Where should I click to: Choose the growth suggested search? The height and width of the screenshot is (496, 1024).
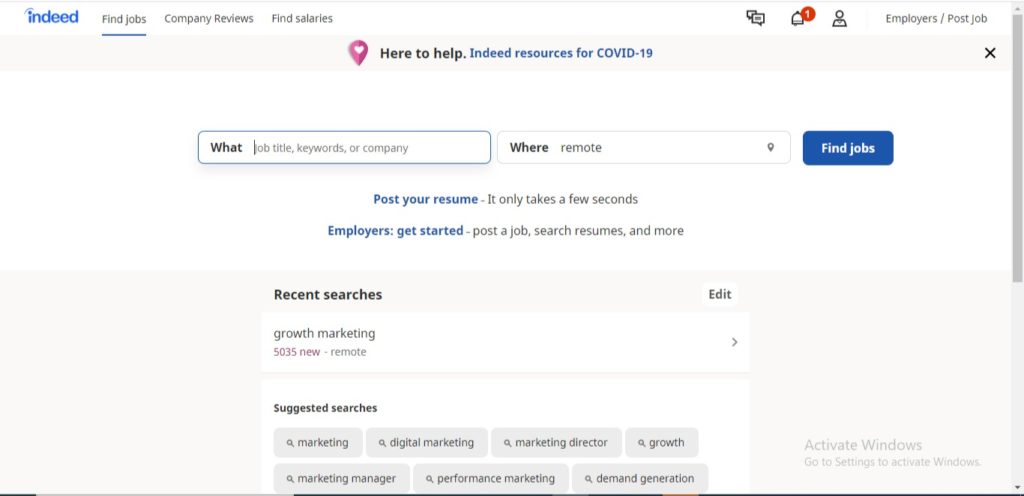tap(662, 442)
